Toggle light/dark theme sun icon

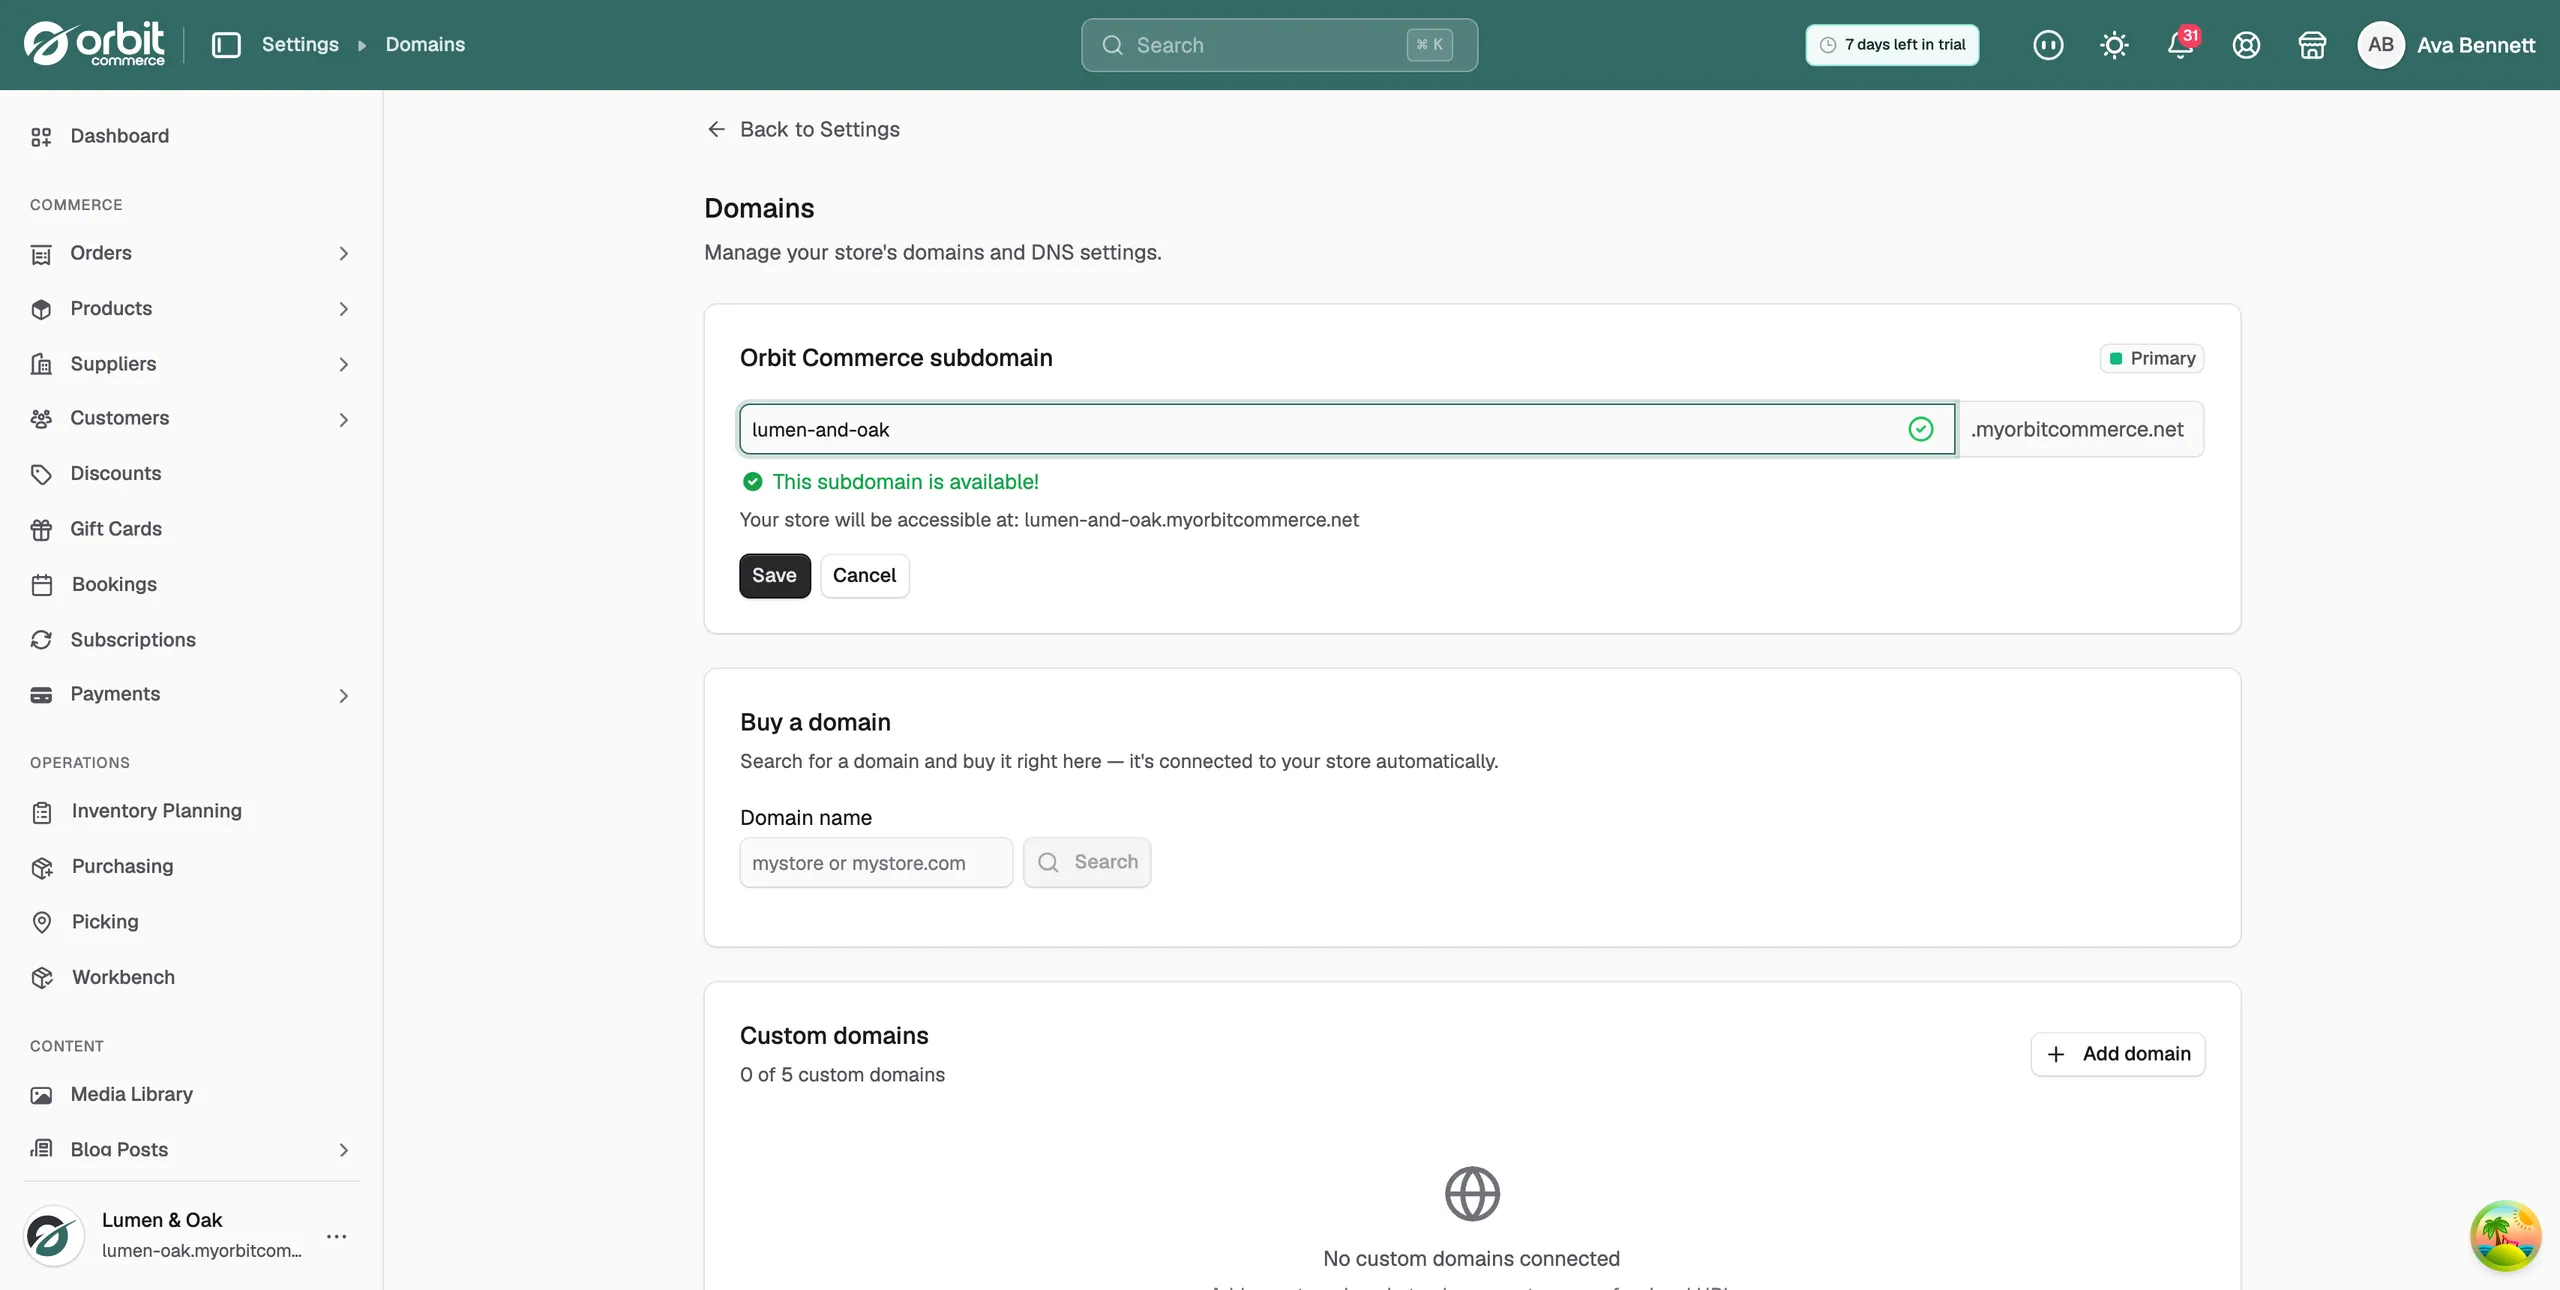pyautogui.click(x=2114, y=45)
